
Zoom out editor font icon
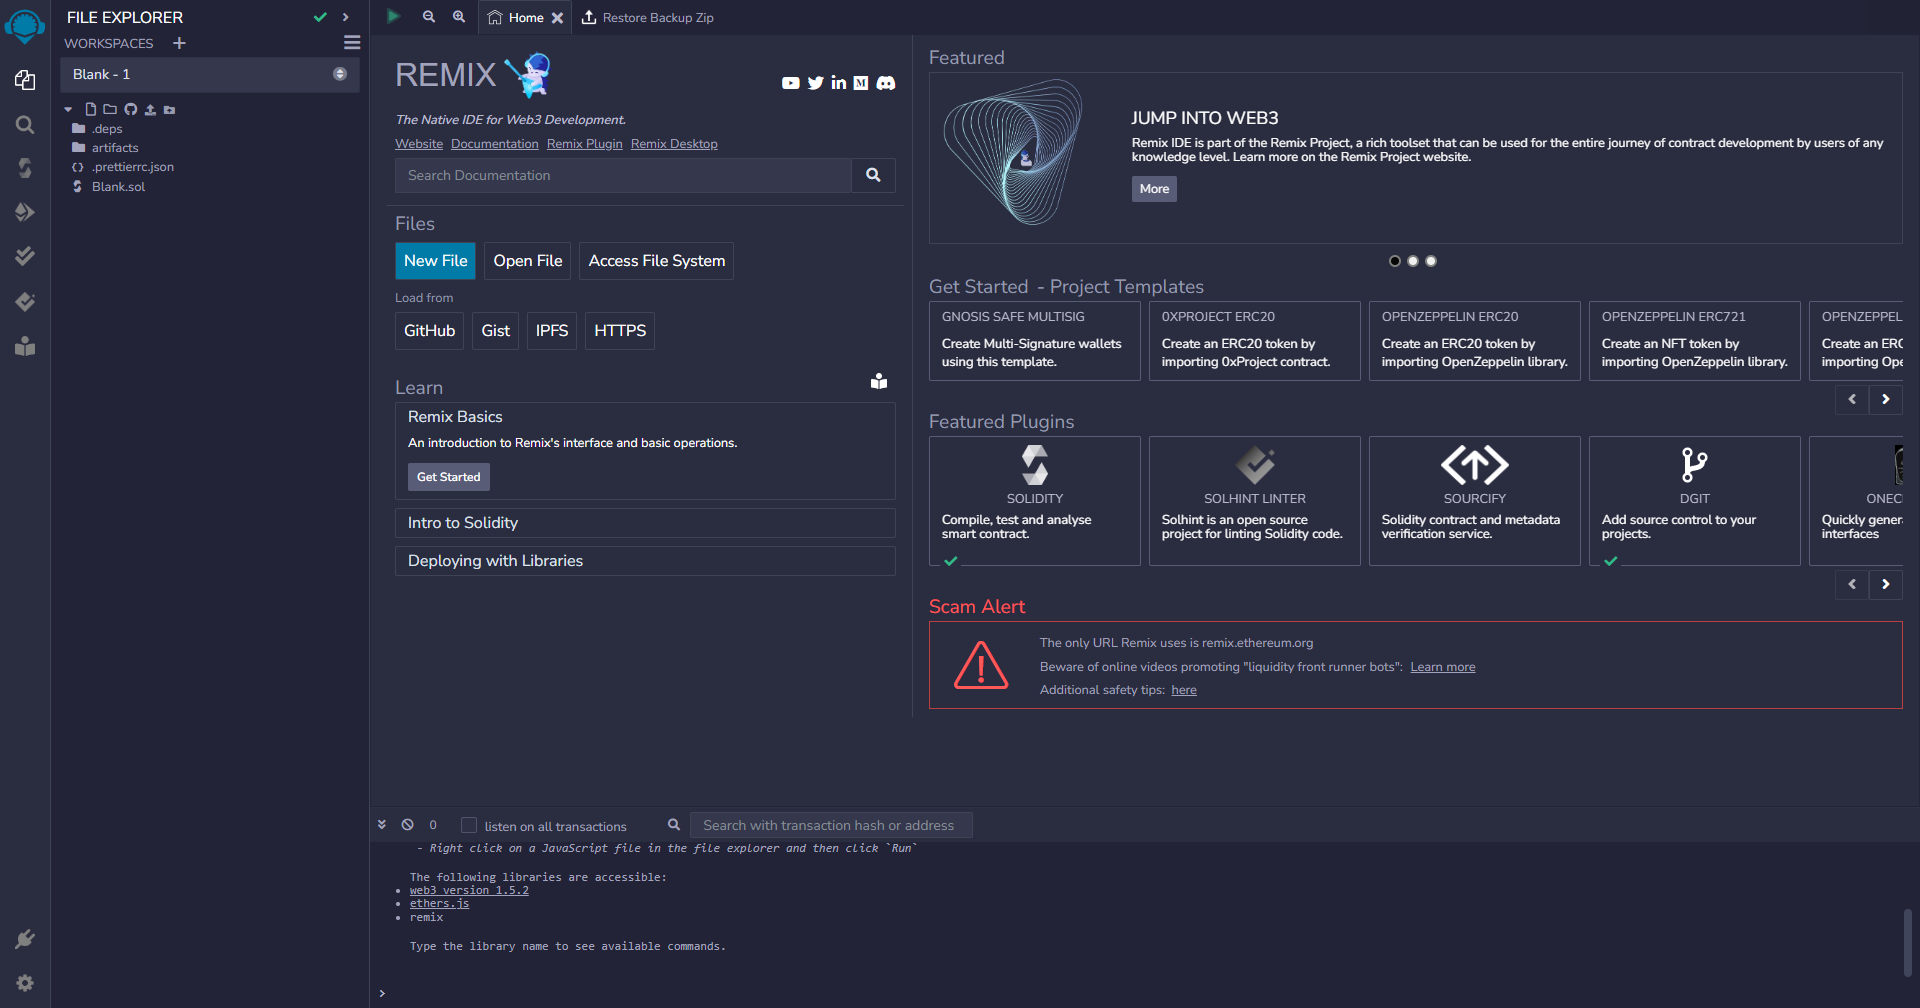(429, 17)
